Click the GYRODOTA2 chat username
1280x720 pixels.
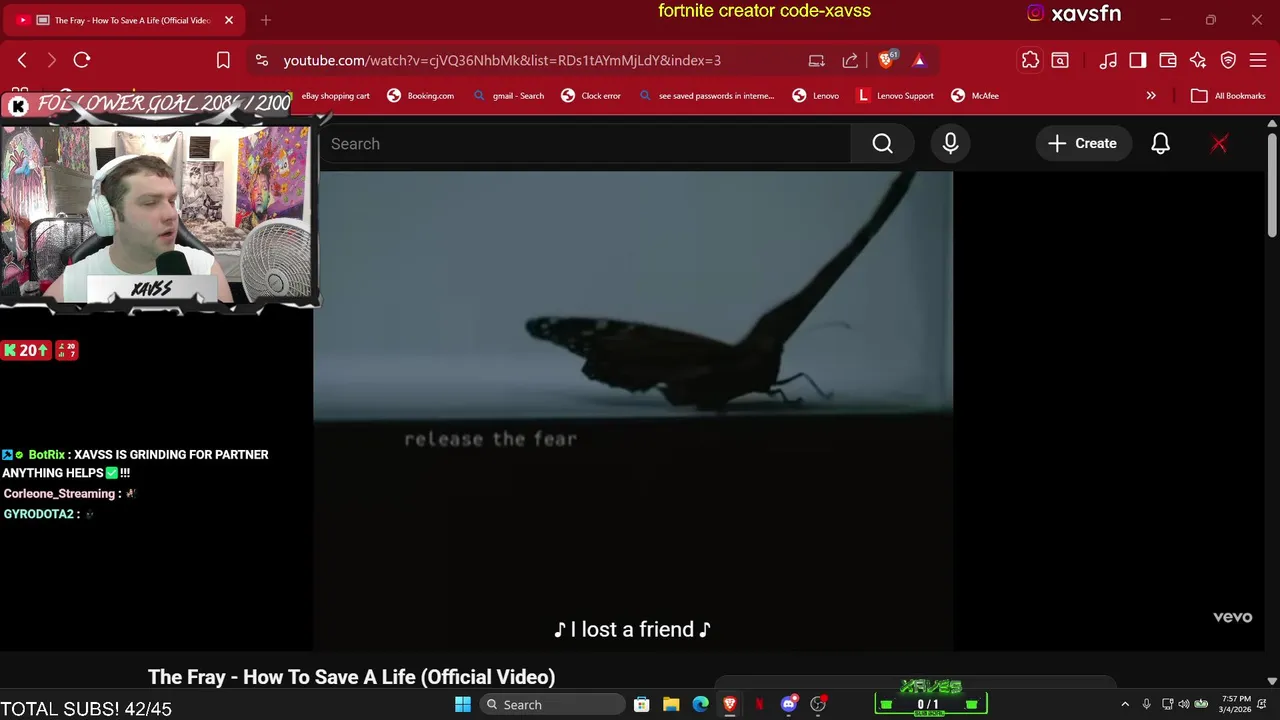point(39,514)
